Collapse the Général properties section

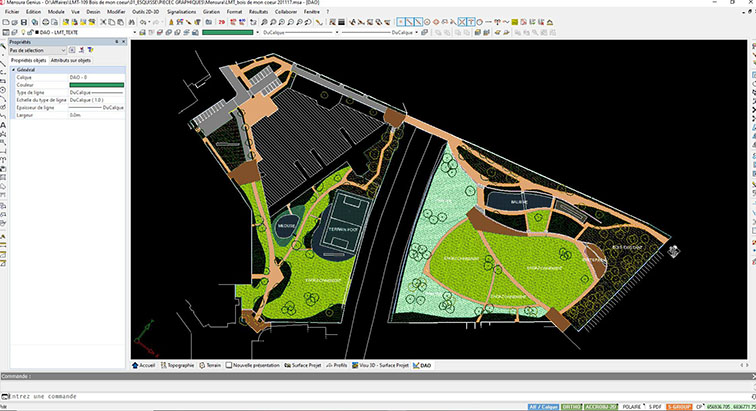click(13, 70)
